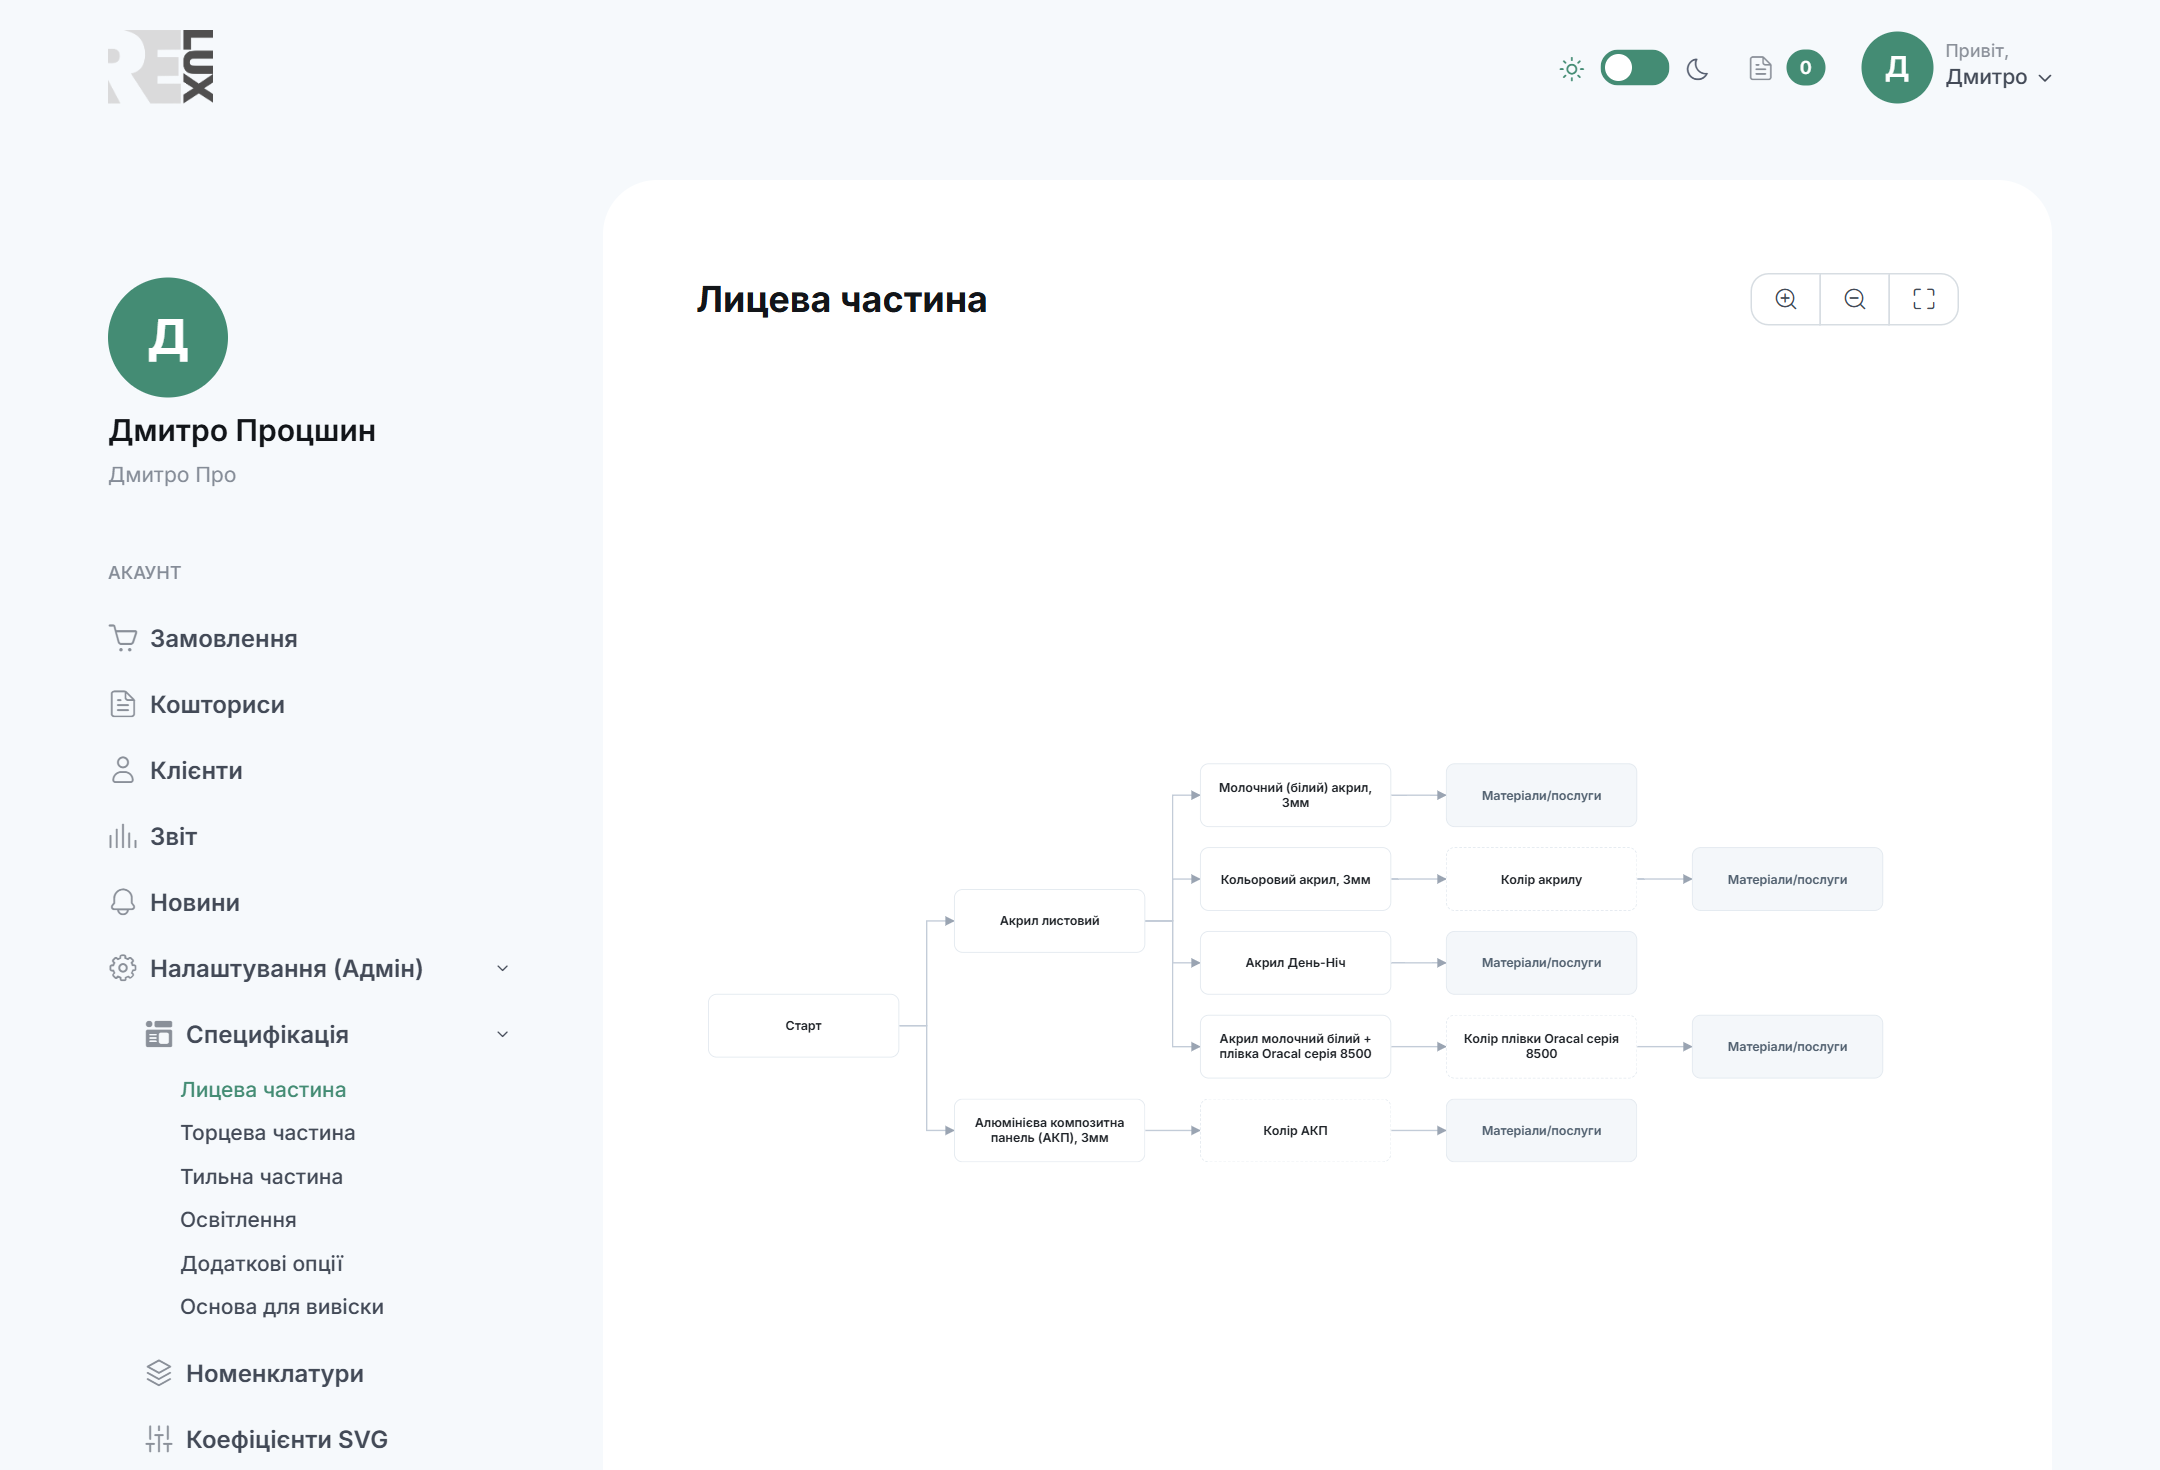Click the REXLUX logo

click(161, 66)
